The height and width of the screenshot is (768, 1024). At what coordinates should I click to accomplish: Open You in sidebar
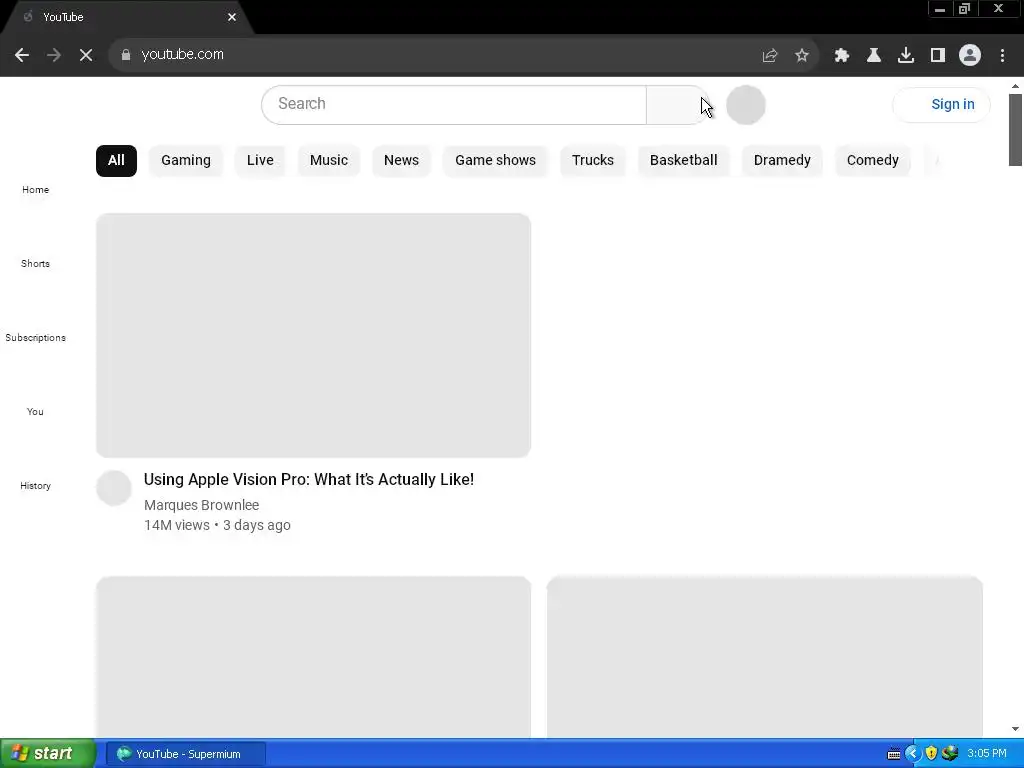coord(35,411)
